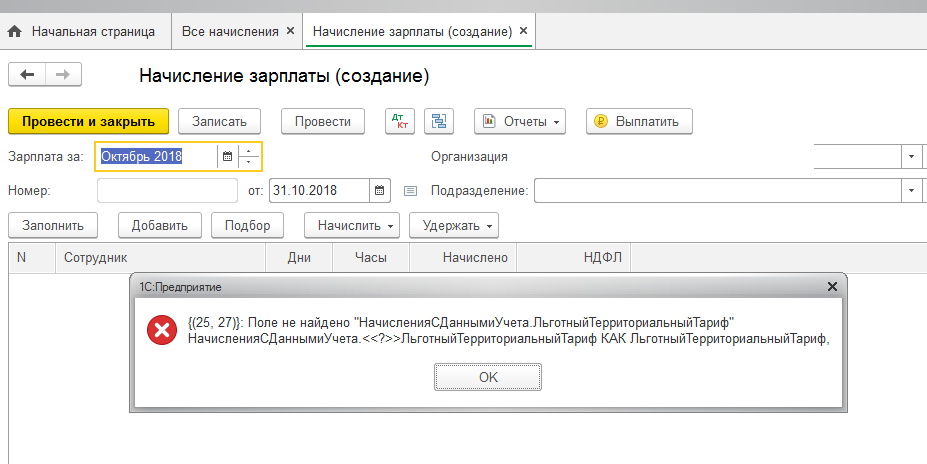Click the Выплатить button
Screen dimensions: 927x464
click(x=638, y=122)
